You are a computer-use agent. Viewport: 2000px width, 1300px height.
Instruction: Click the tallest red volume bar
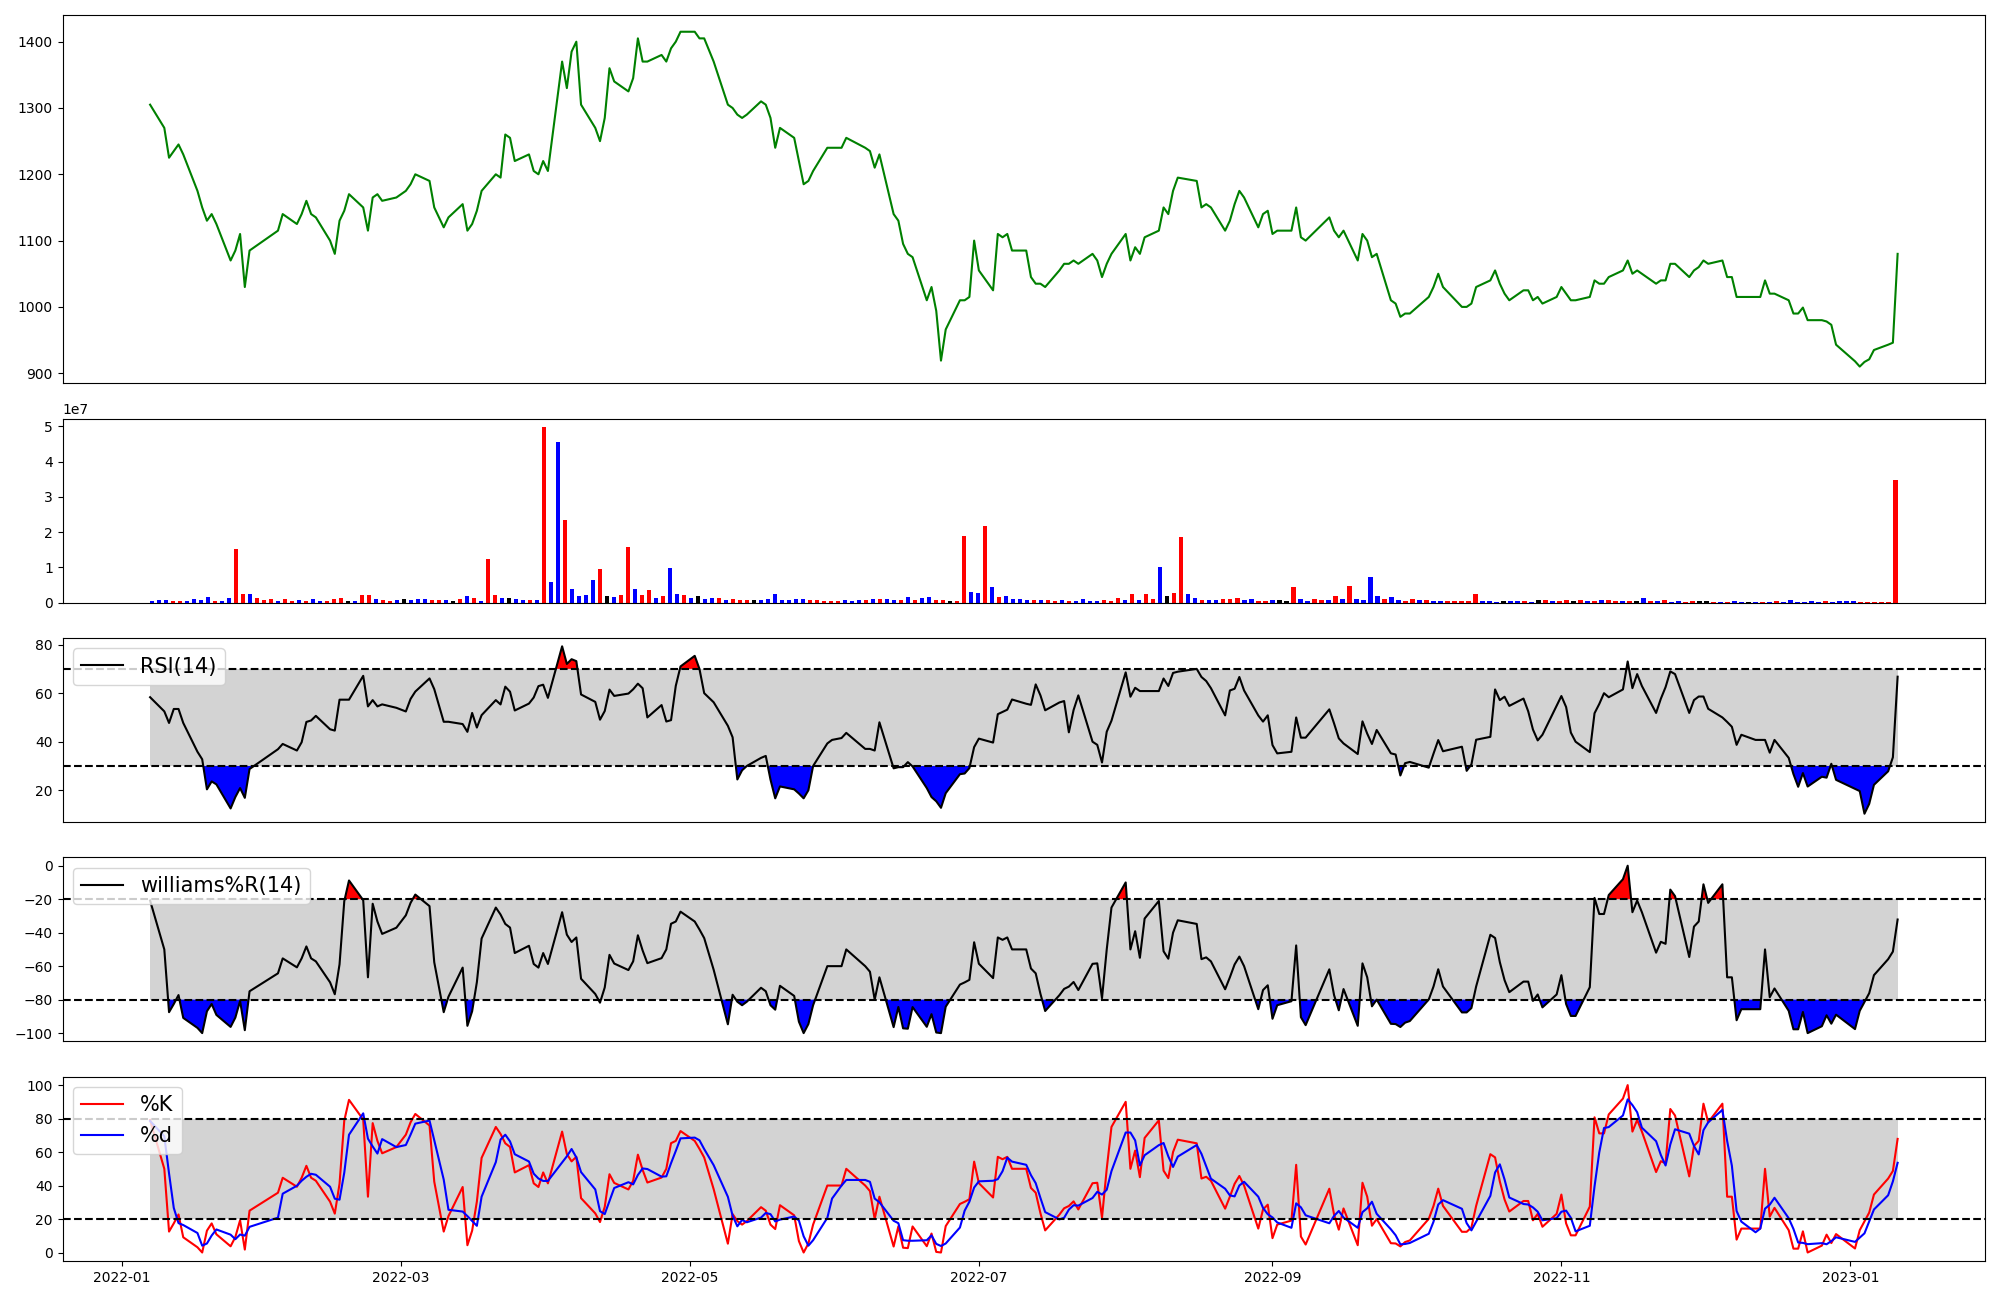544,515
